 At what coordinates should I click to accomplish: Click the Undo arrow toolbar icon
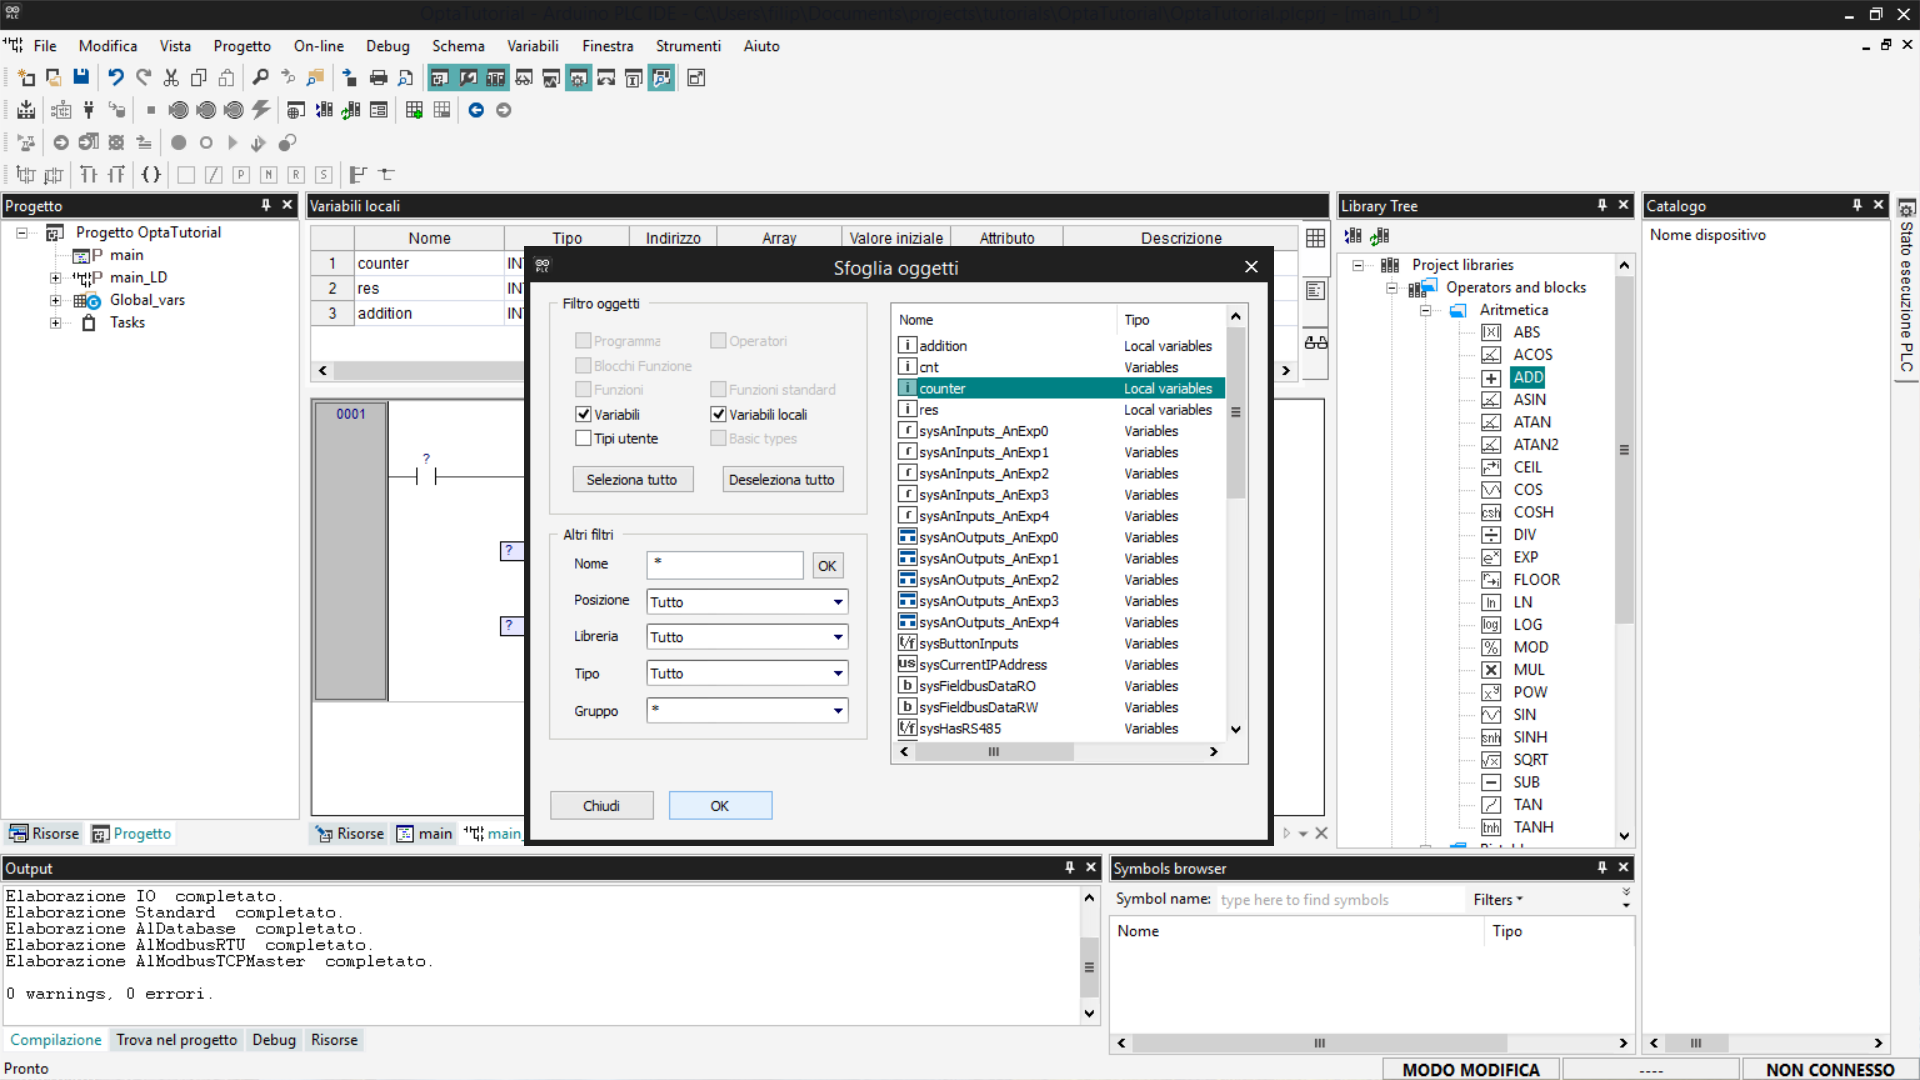pyautogui.click(x=116, y=77)
